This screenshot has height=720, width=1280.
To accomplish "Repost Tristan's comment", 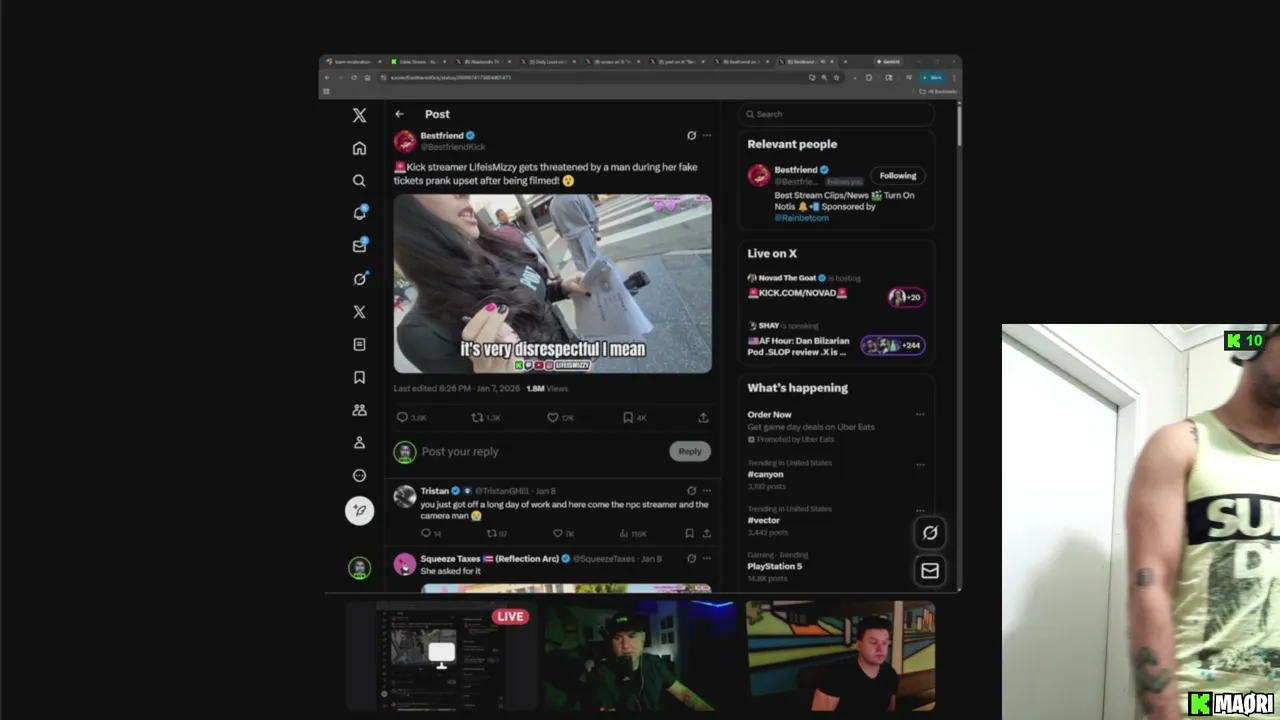I will click(x=496, y=534).
